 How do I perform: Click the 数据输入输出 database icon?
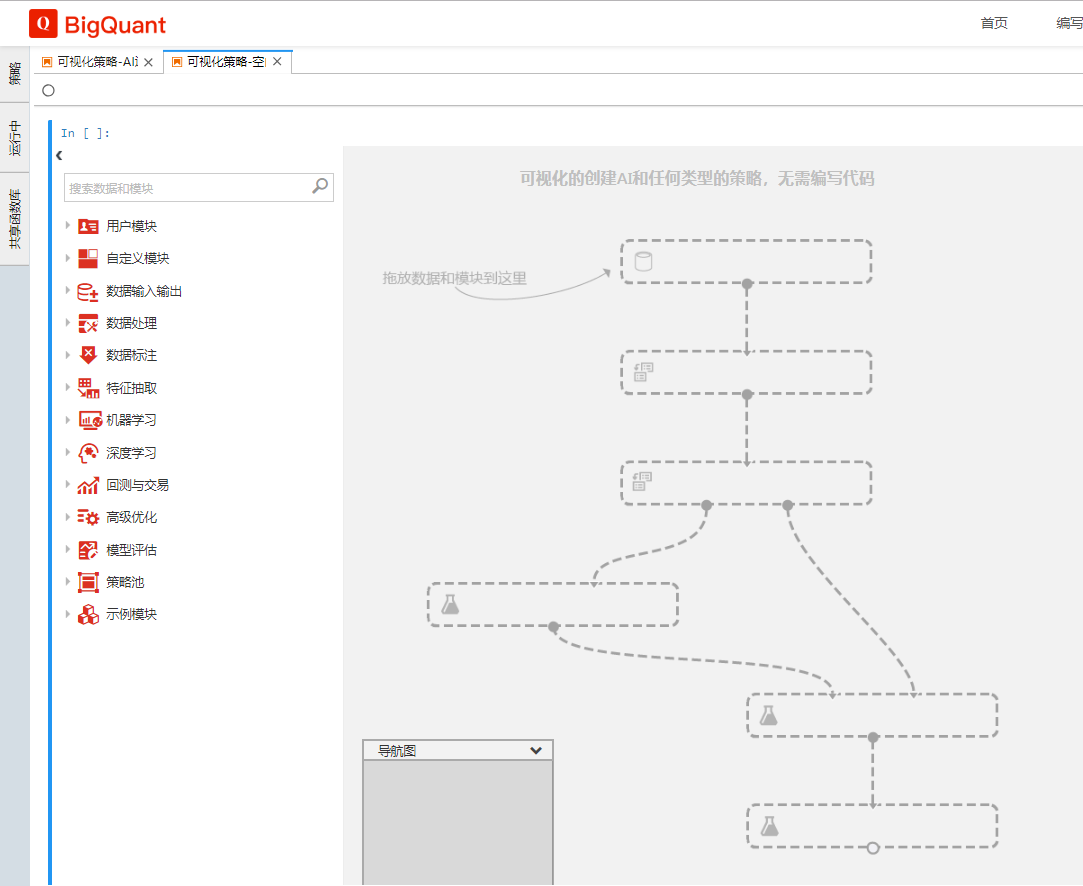coord(88,291)
